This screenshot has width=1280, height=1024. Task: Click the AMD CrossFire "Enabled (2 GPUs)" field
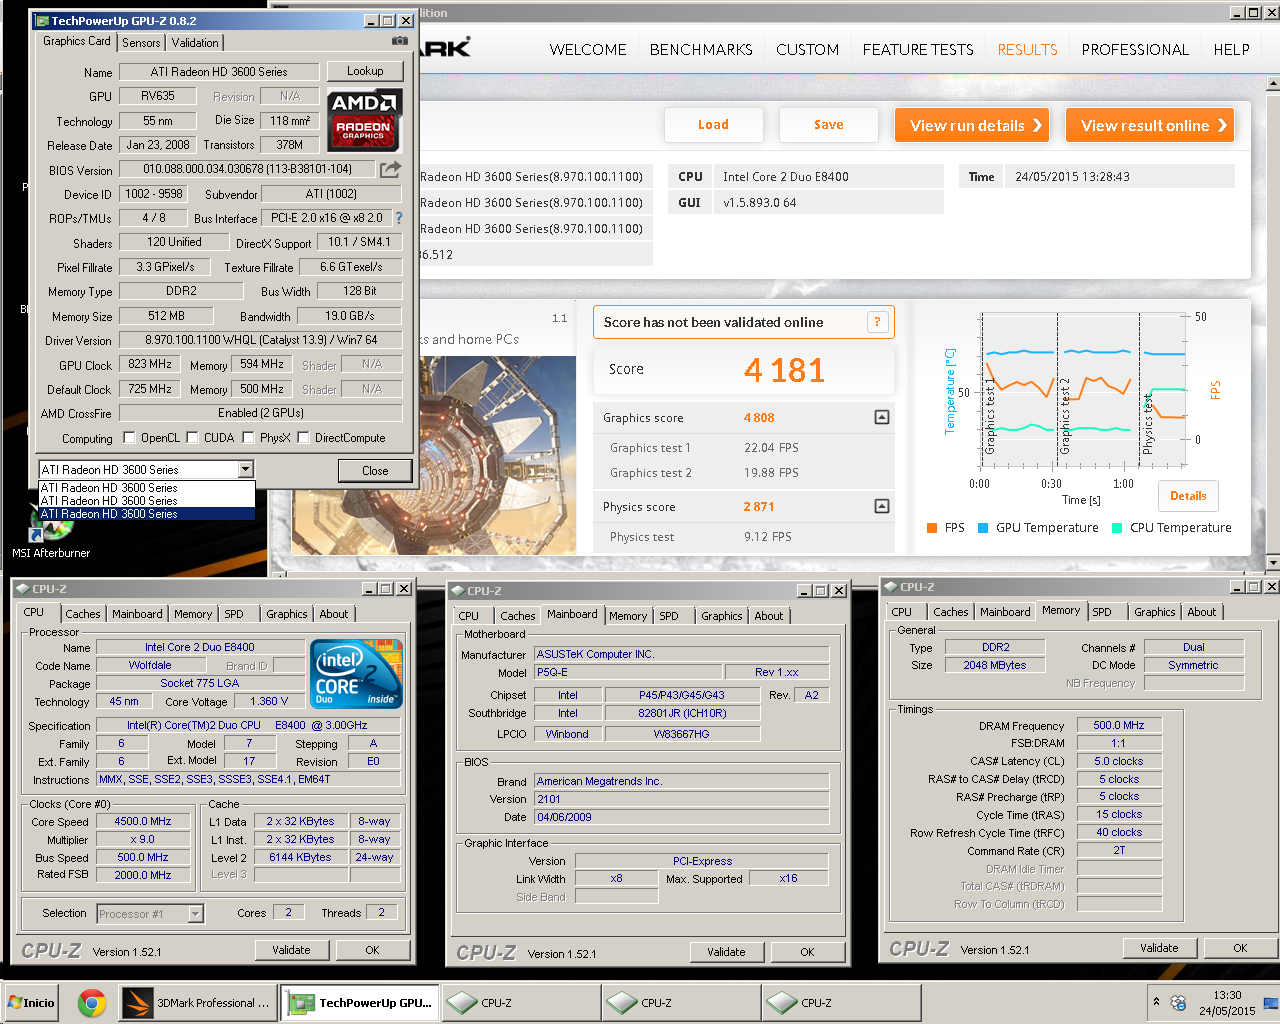click(261, 413)
